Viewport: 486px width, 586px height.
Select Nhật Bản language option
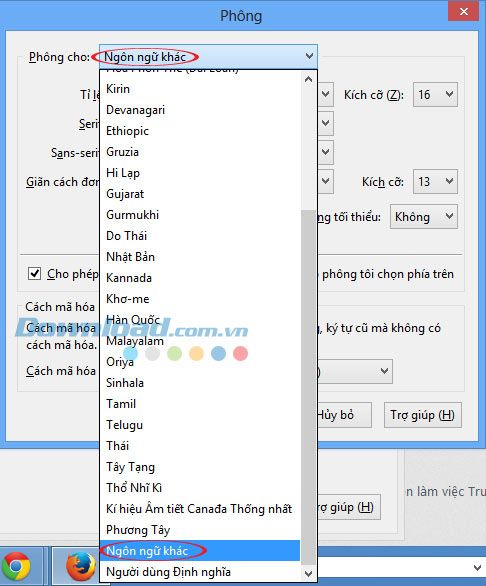click(200, 257)
